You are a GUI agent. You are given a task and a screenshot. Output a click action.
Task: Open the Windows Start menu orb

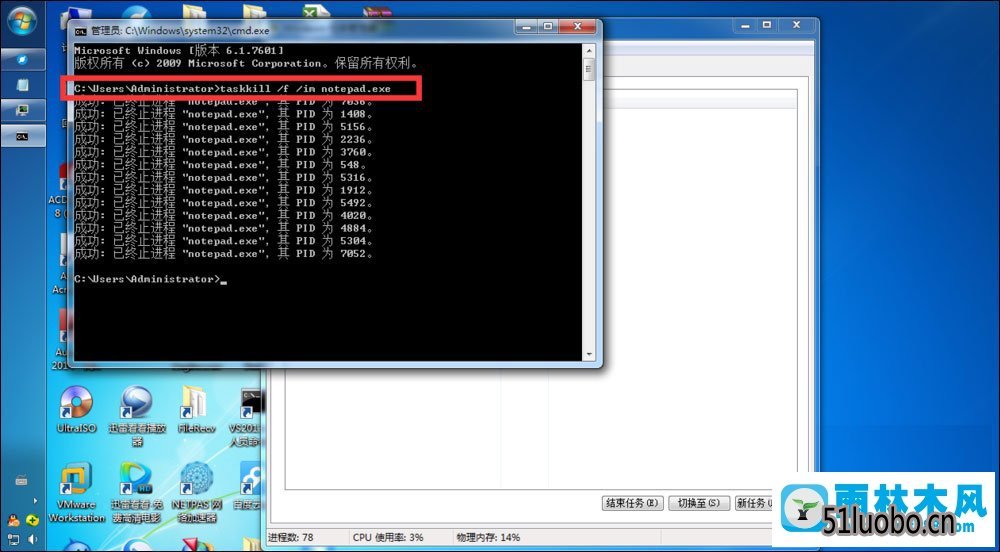click(22, 18)
